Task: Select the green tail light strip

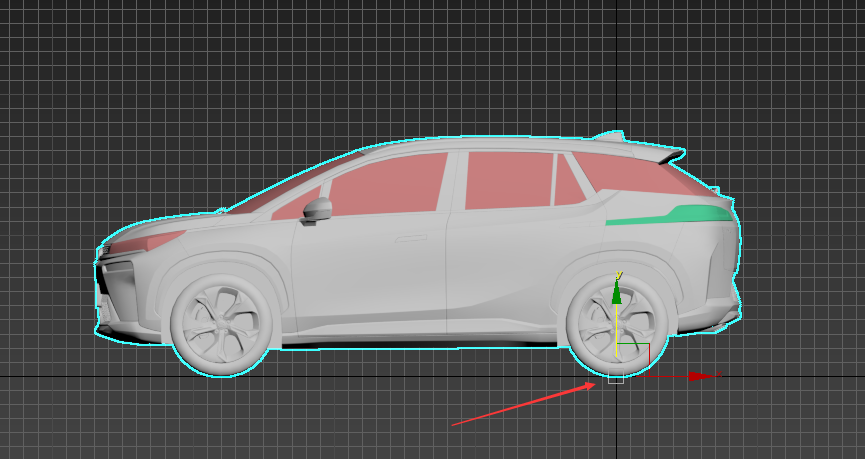Action: (670, 215)
